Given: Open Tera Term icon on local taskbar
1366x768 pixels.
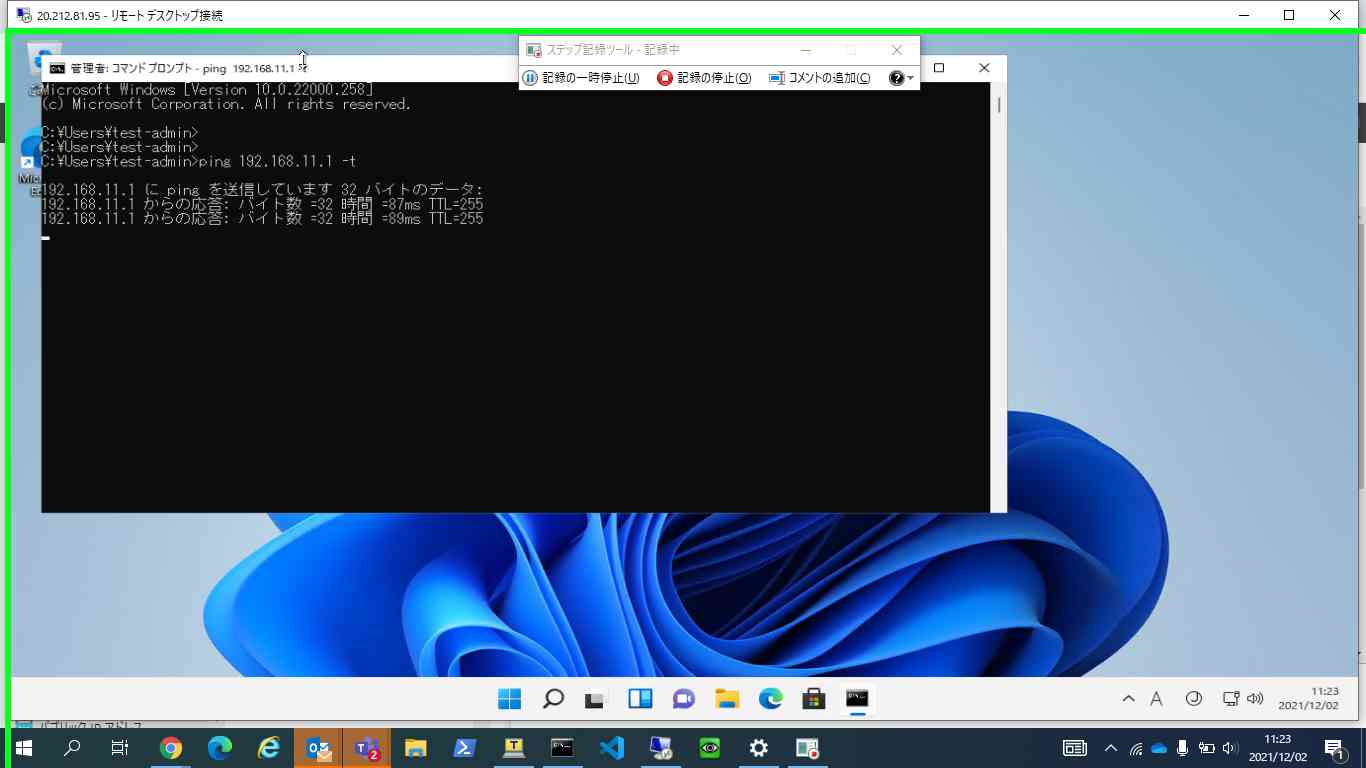Looking at the screenshot, I should (x=513, y=748).
